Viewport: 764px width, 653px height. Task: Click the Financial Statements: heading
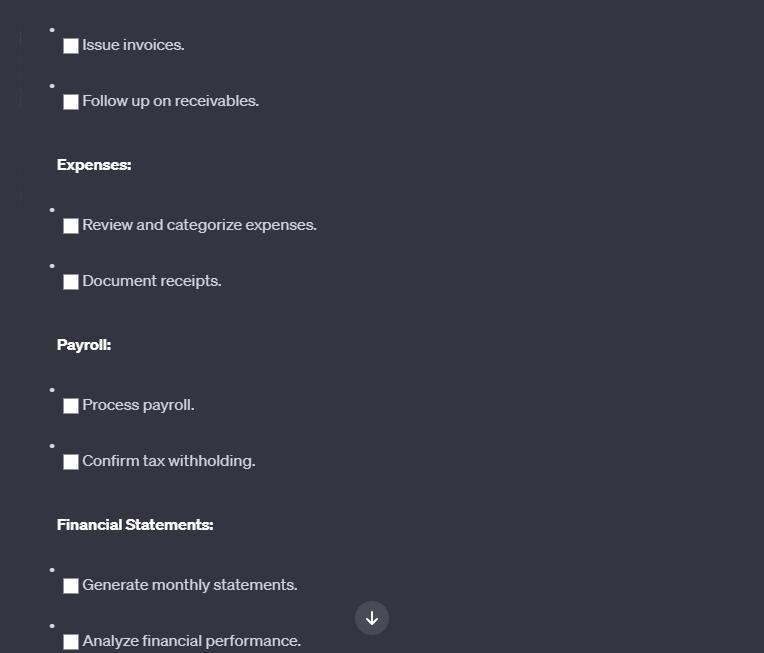coord(135,525)
